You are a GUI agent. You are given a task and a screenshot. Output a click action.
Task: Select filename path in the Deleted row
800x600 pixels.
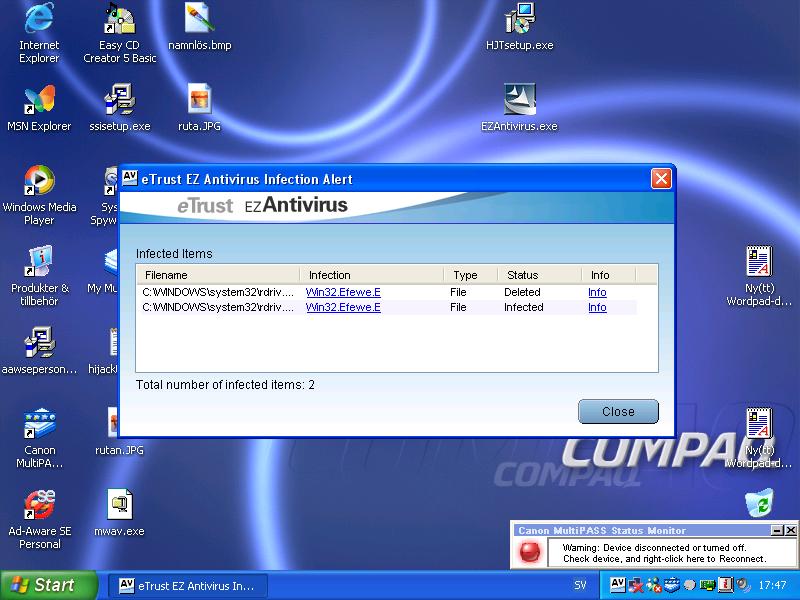coord(218,292)
